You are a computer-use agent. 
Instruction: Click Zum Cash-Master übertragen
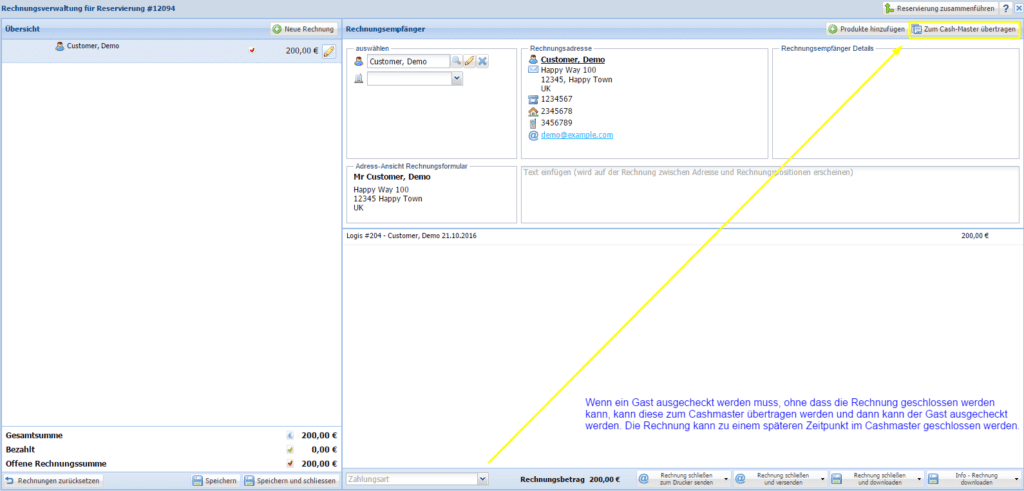tap(964, 29)
